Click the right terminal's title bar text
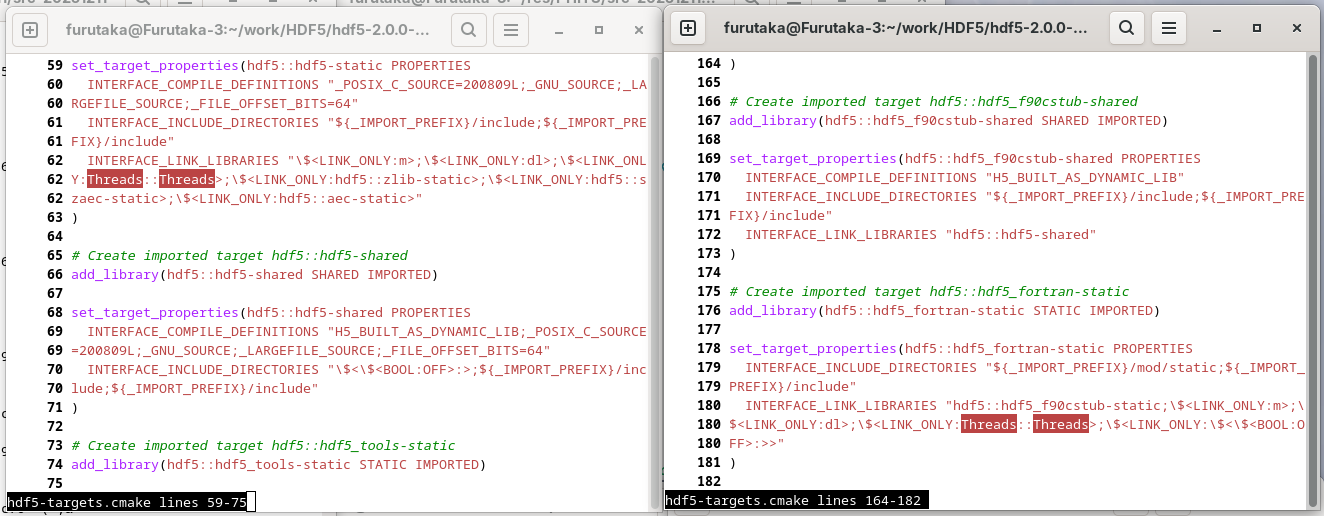 point(905,29)
